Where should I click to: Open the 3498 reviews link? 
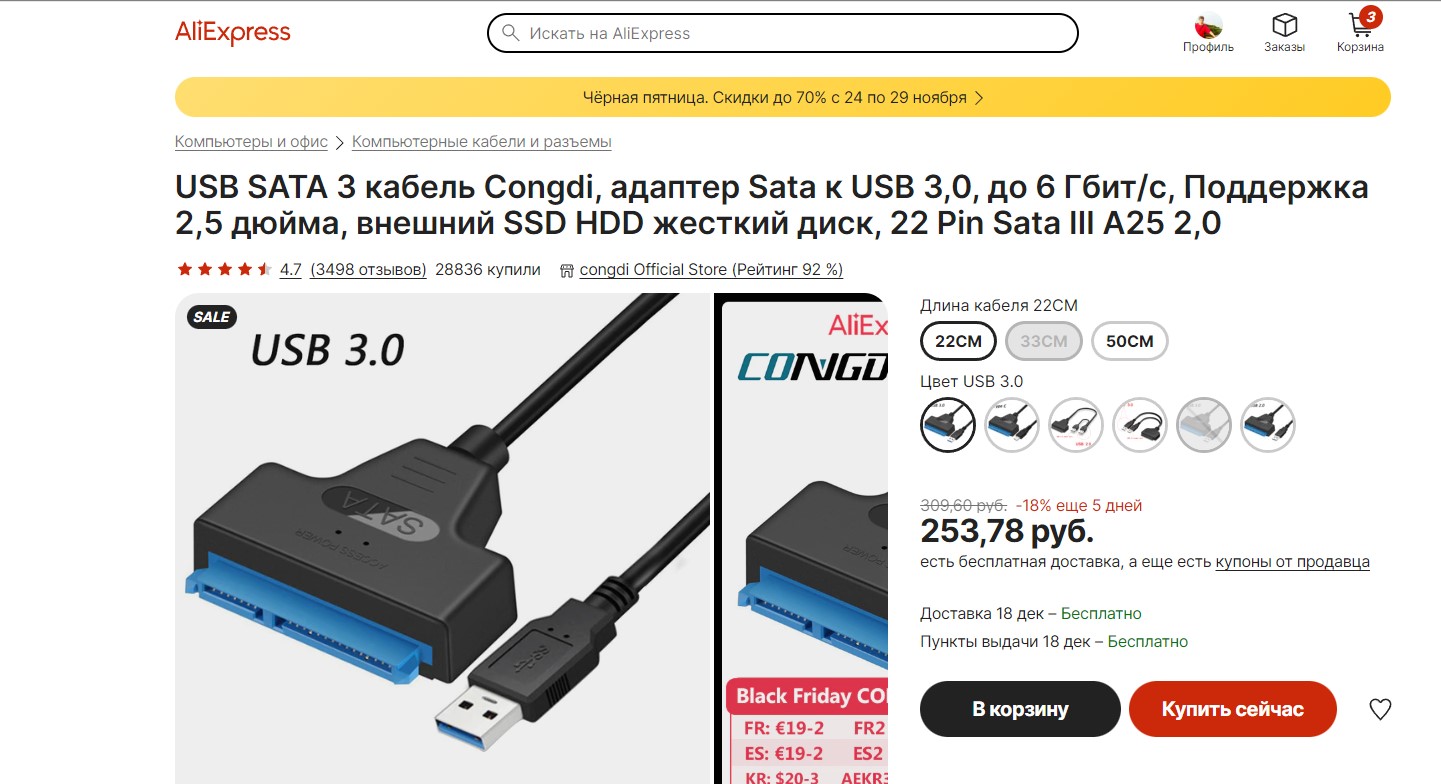pyautogui.click(x=368, y=270)
